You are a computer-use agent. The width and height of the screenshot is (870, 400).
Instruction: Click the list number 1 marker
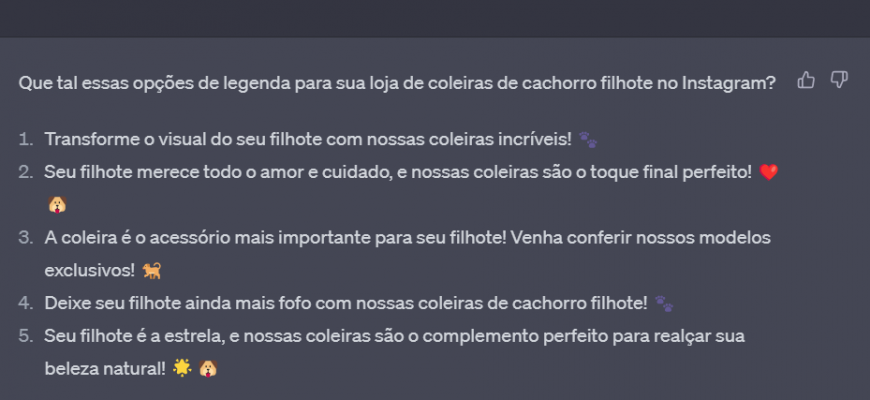26,139
